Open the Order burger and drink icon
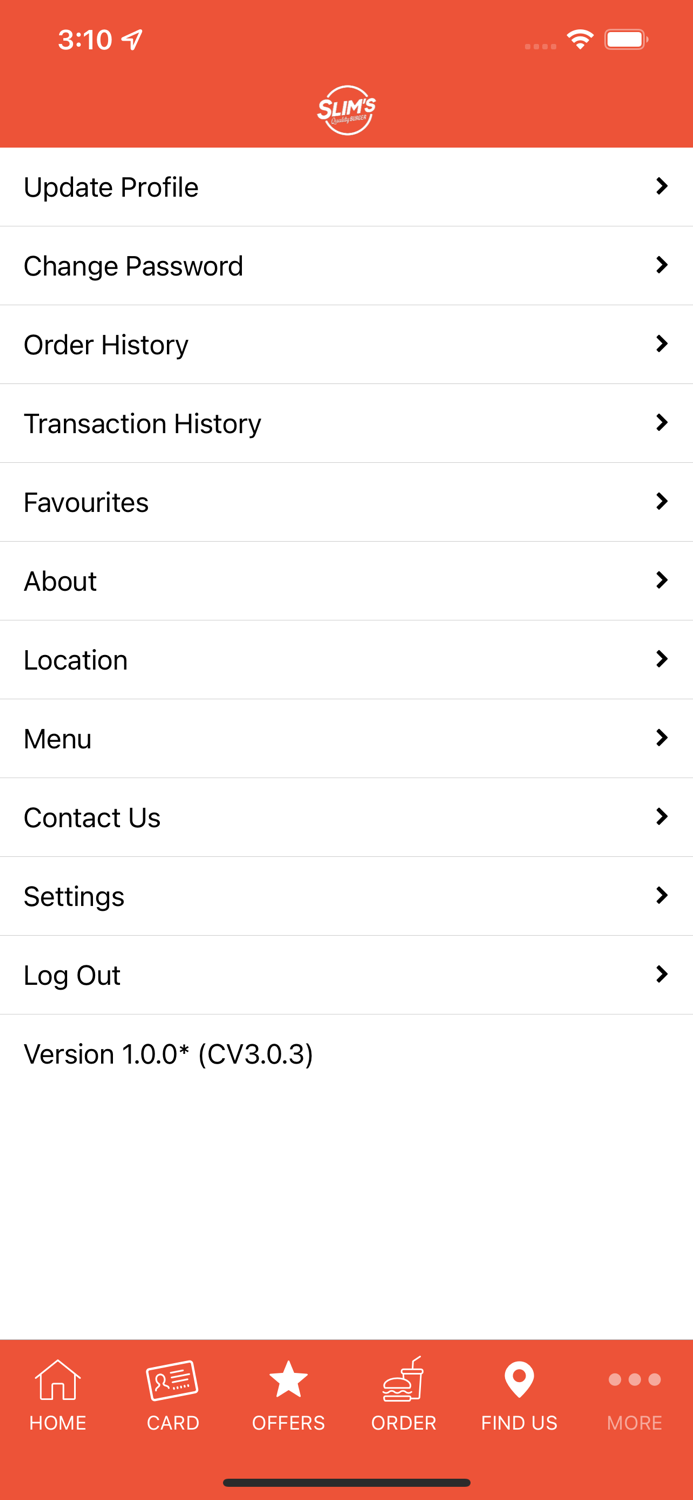Image resolution: width=693 pixels, height=1500 pixels. (404, 1381)
